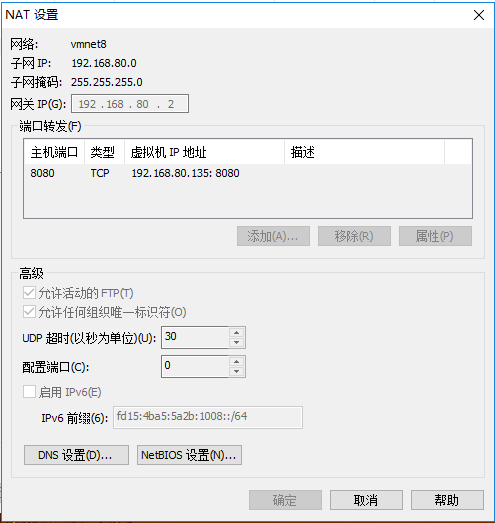Click the UDP 超时 value field
Image resolution: width=495 pixels, height=523 pixels.
[195, 337]
